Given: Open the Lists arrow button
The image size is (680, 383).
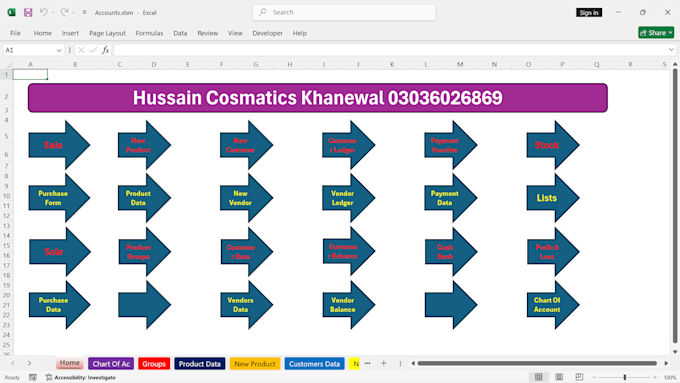Looking at the screenshot, I should pos(553,198).
